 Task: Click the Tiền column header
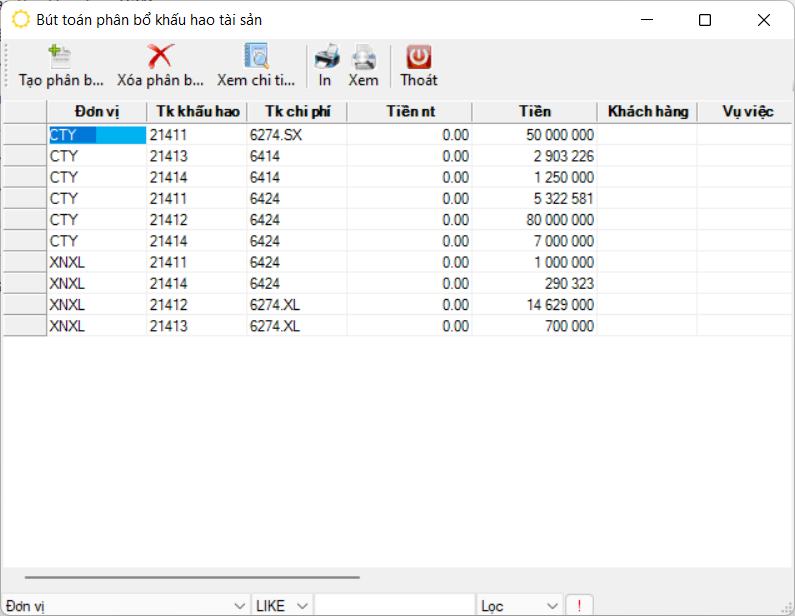[535, 111]
